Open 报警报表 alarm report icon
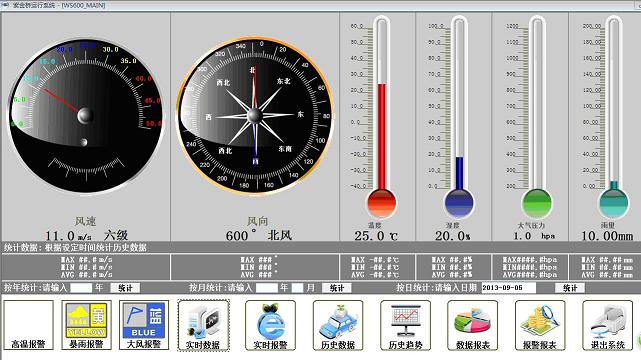 (540, 325)
